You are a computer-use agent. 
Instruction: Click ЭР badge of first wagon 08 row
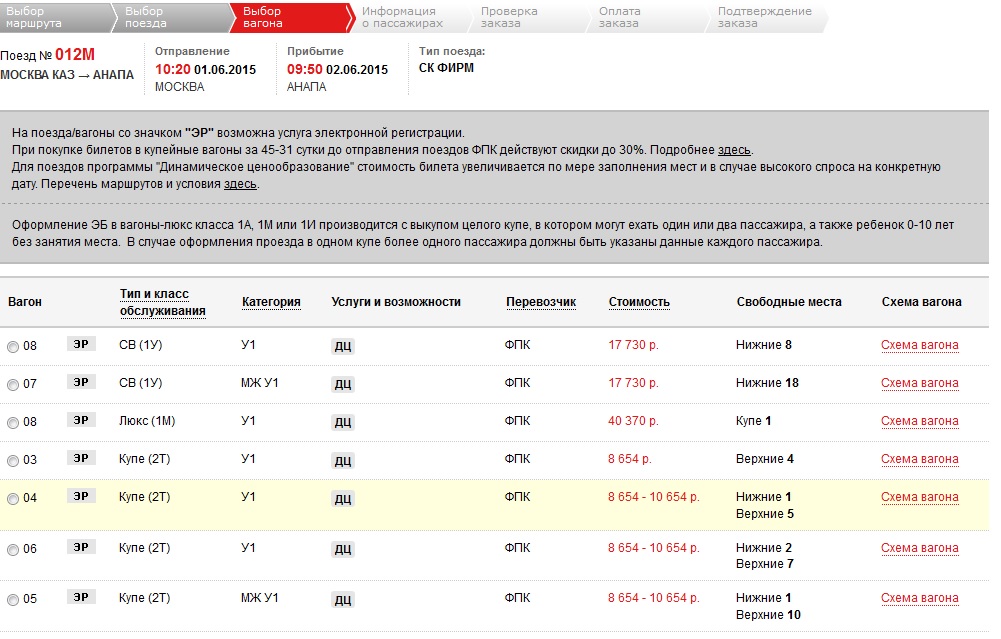point(81,344)
